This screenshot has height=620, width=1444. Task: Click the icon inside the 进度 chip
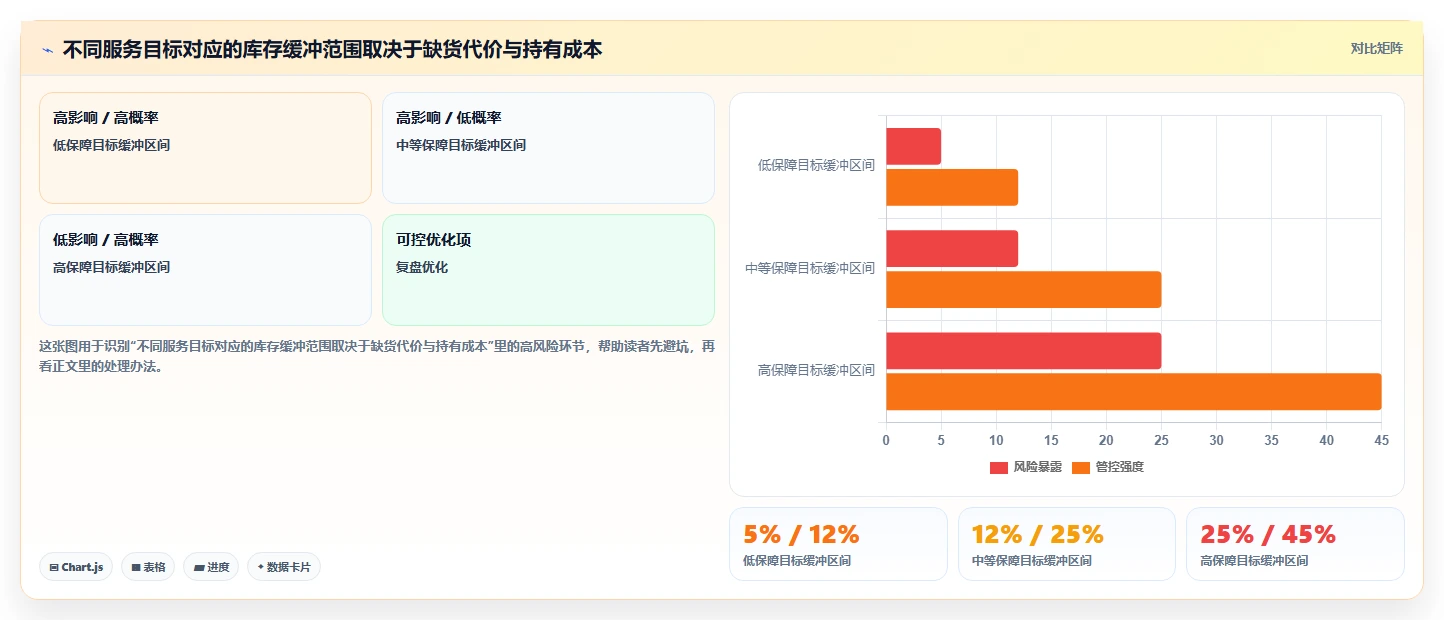[x=199, y=568]
